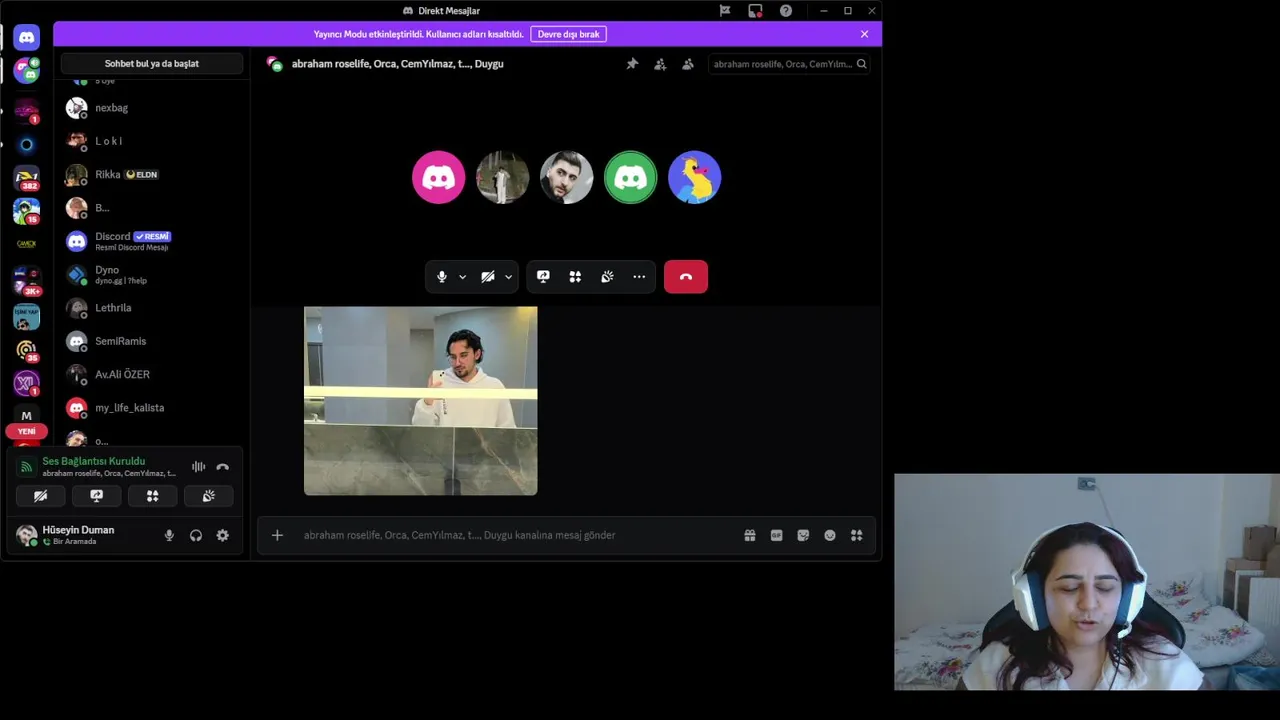The image size is (1280, 720).
Task: Open the server icon with the 35 badge
Action: click(27, 350)
